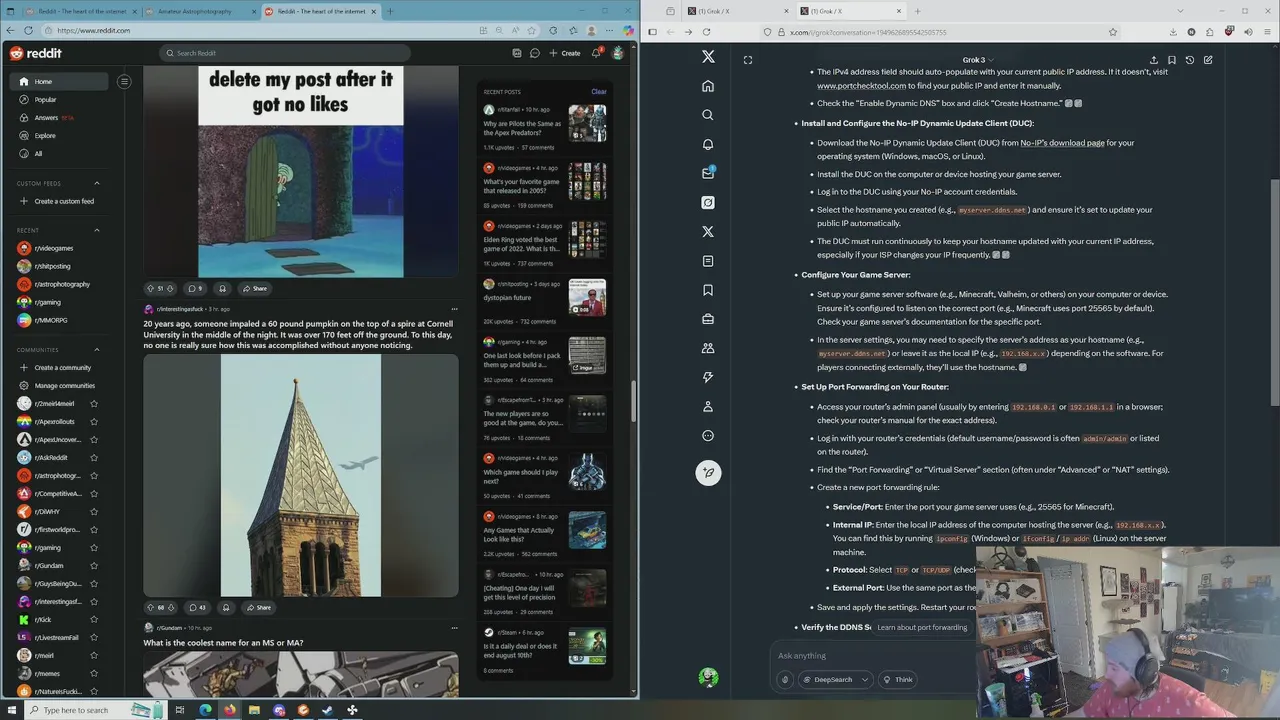Attach a file to Grok prompt

pyautogui.click(x=785, y=680)
